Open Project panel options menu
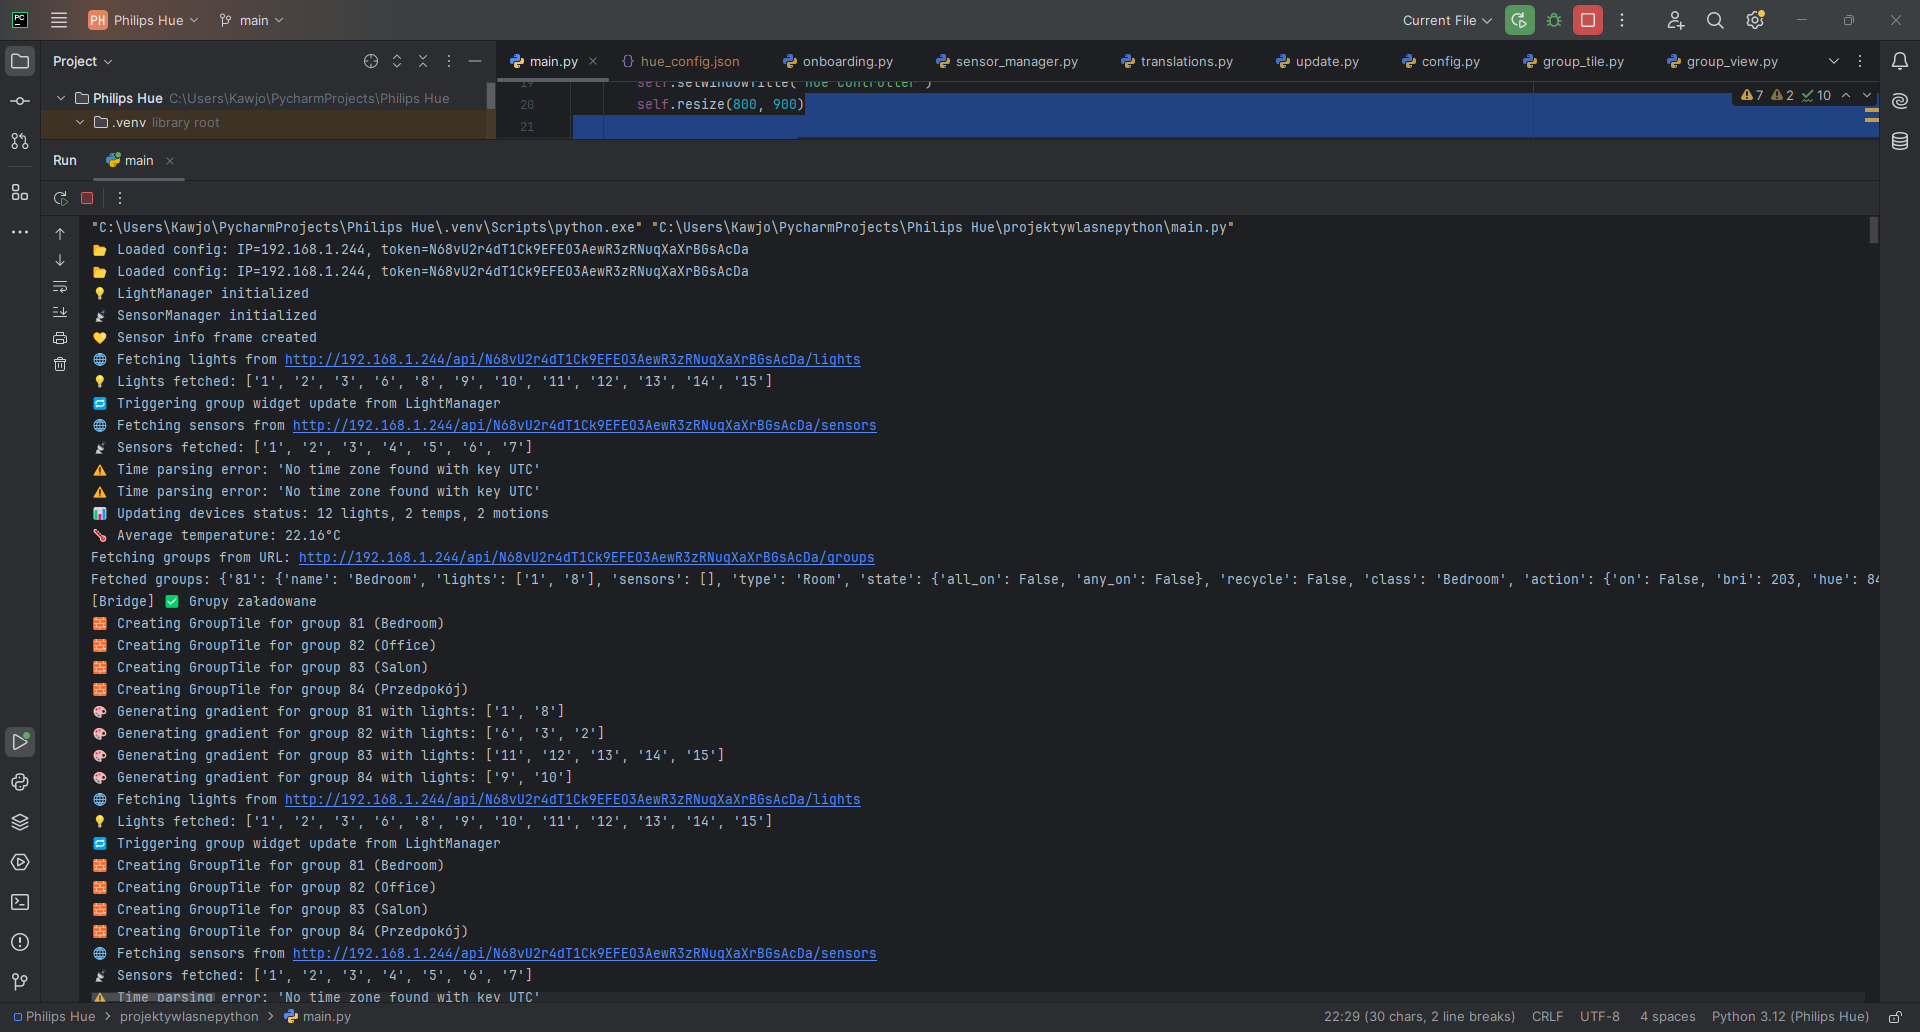Image resolution: width=1920 pixels, height=1032 pixels. pos(449,61)
